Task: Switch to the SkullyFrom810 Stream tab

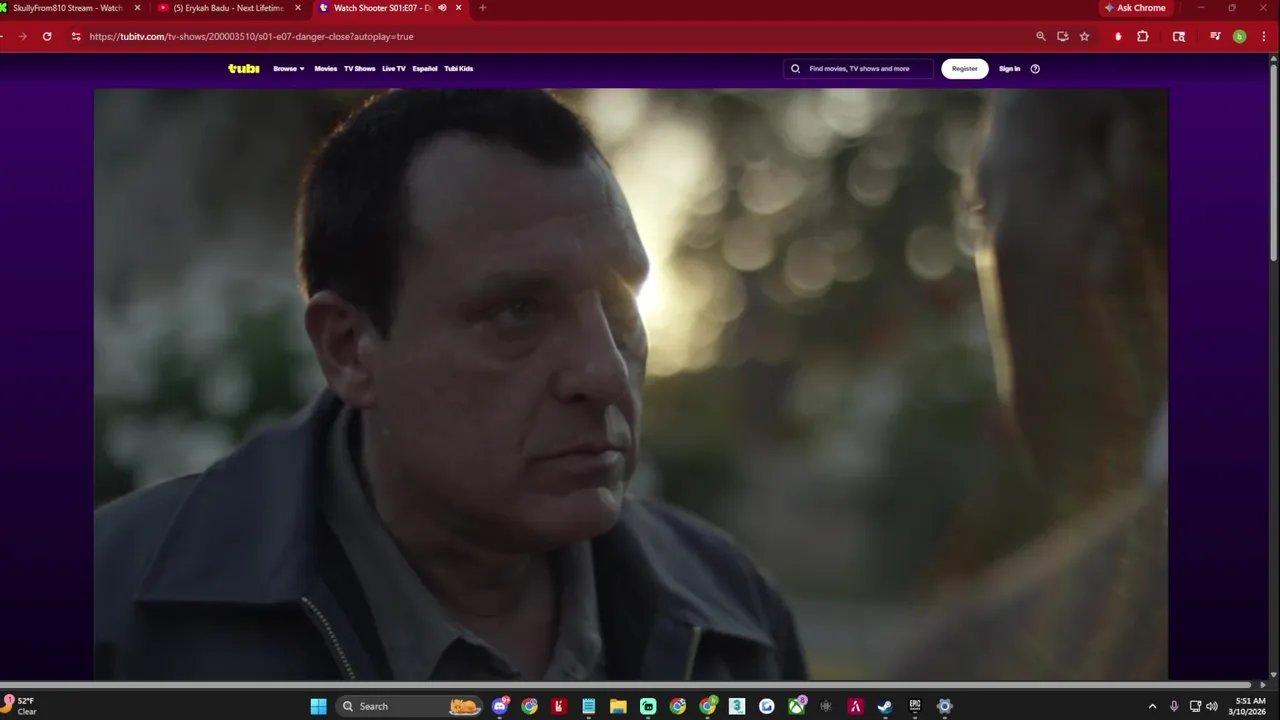Action: point(68,8)
